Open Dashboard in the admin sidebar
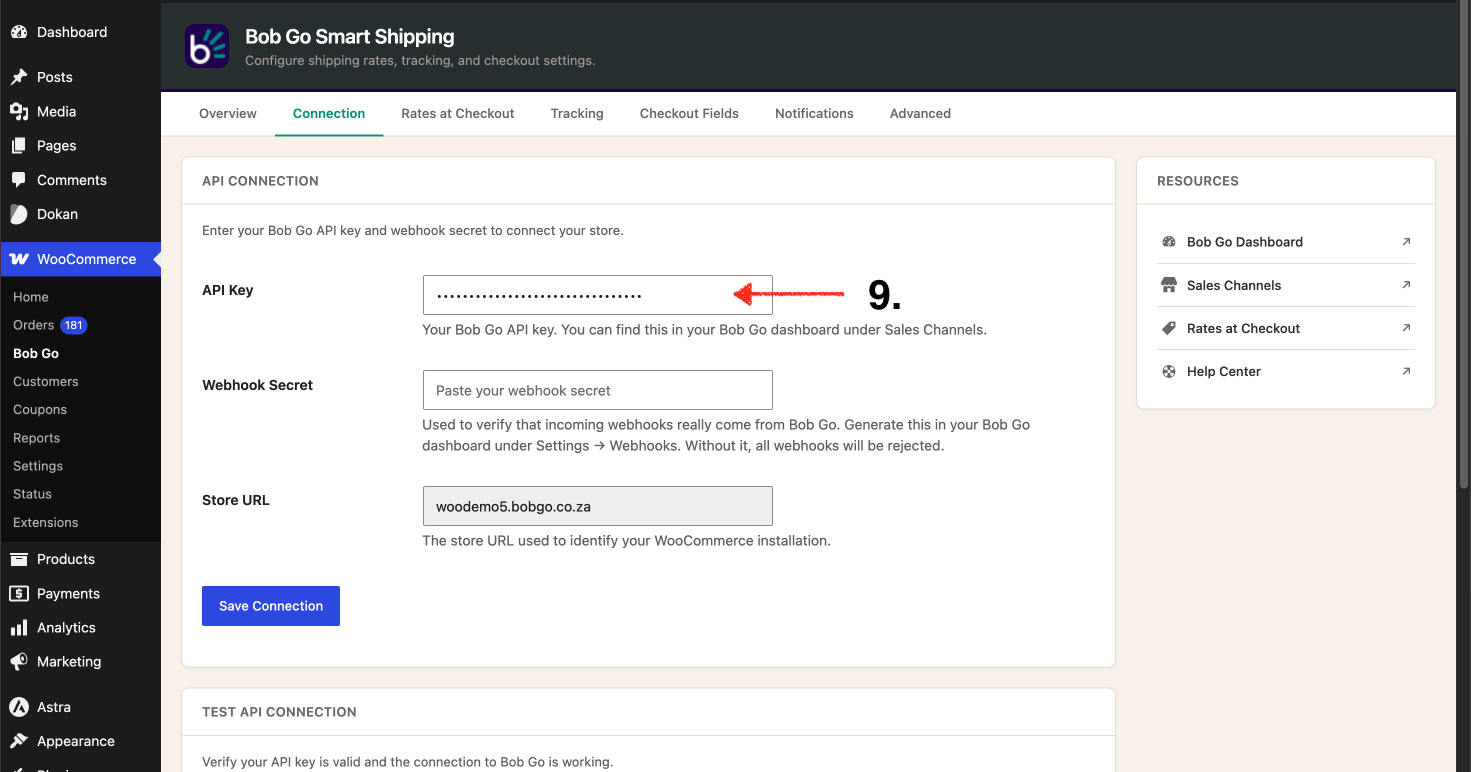The height and width of the screenshot is (772, 1471). (80, 32)
